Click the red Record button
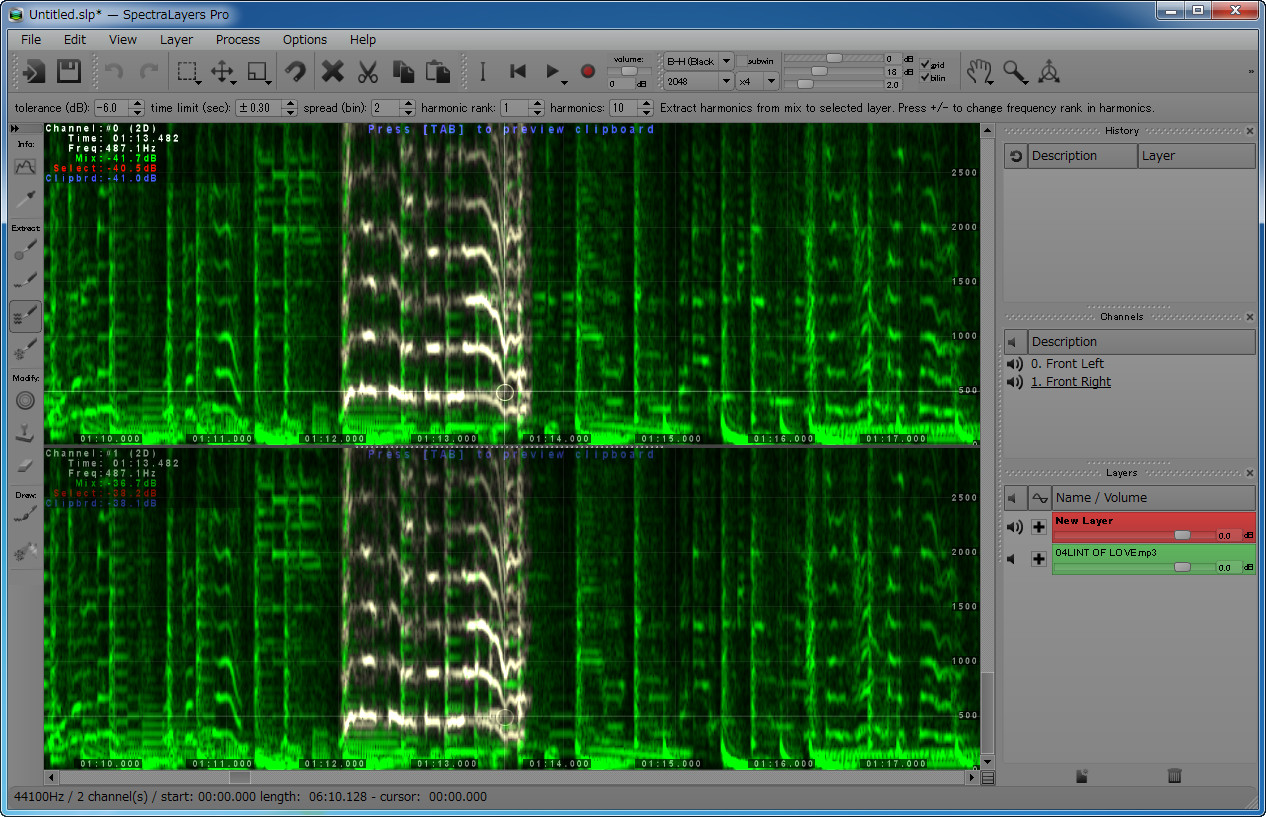 pyautogui.click(x=588, y=72)
